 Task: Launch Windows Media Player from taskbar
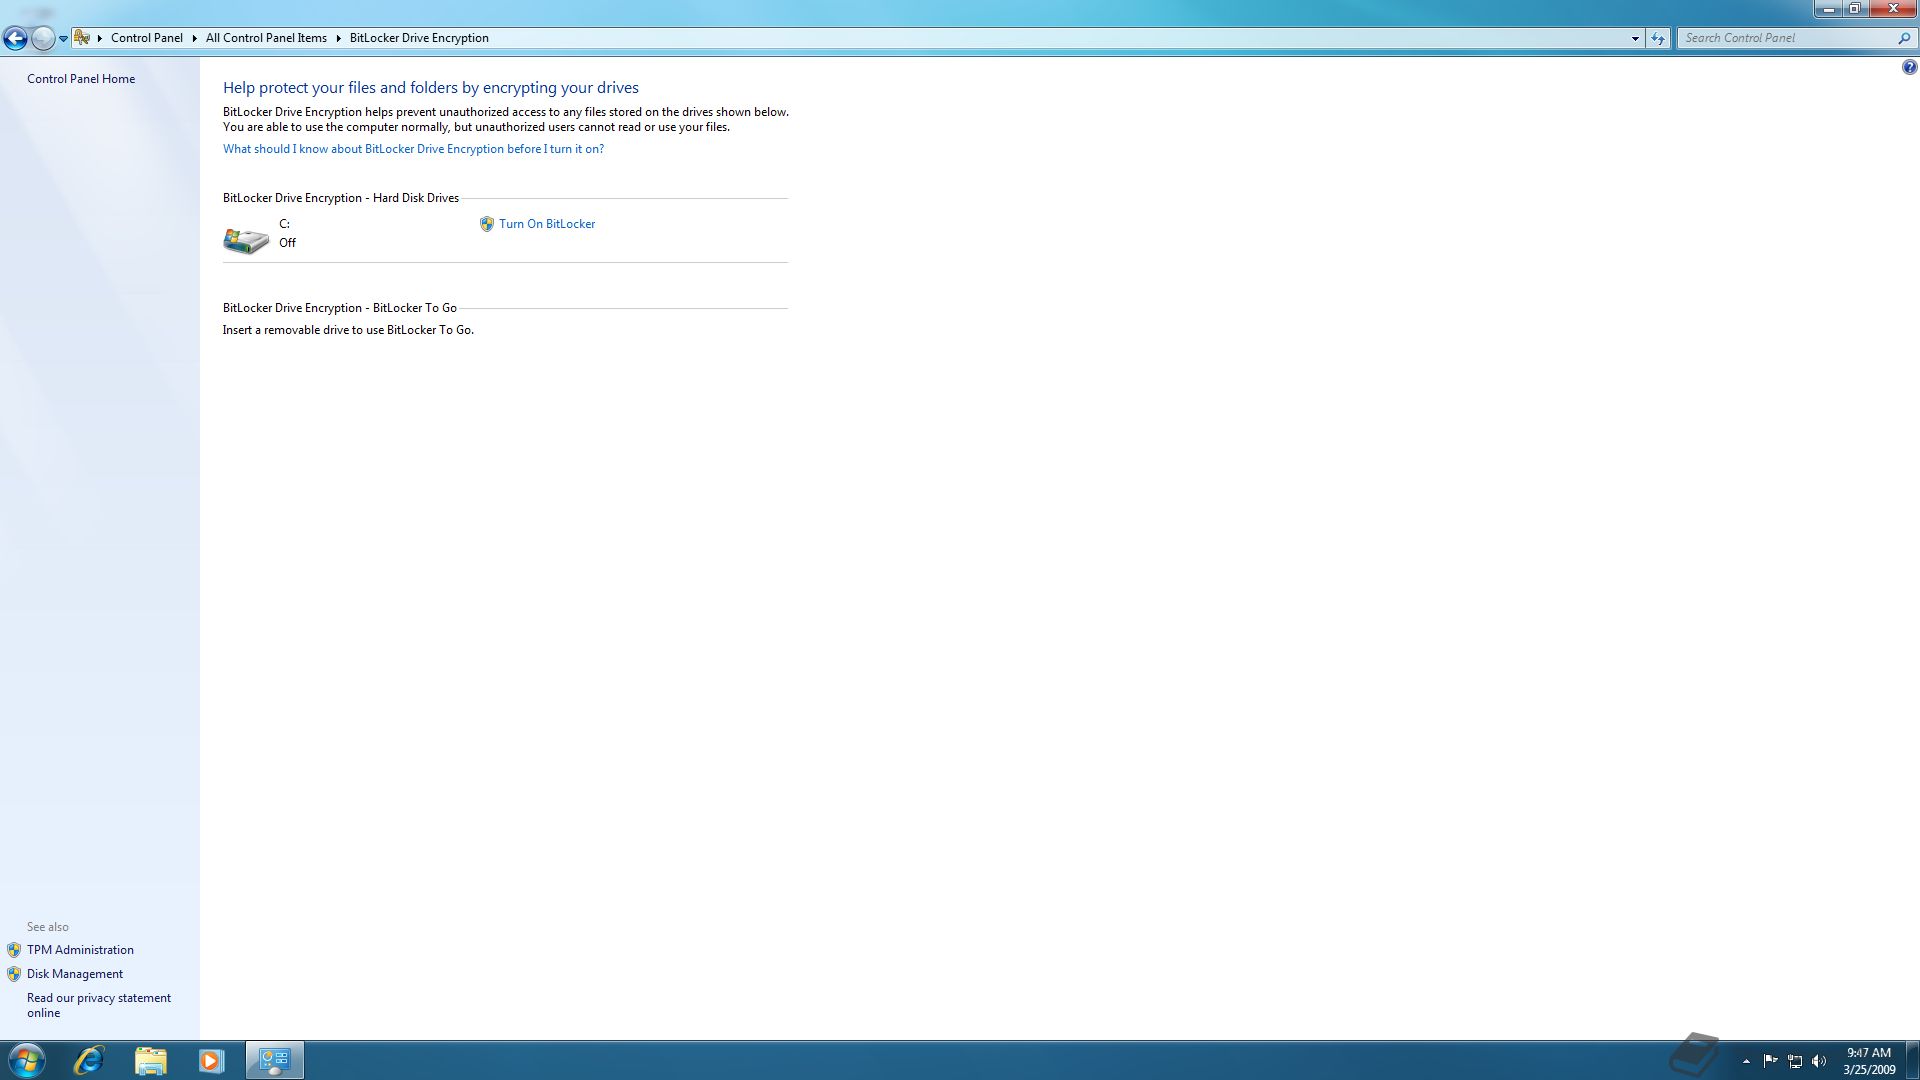click(x=211, y=1060)
